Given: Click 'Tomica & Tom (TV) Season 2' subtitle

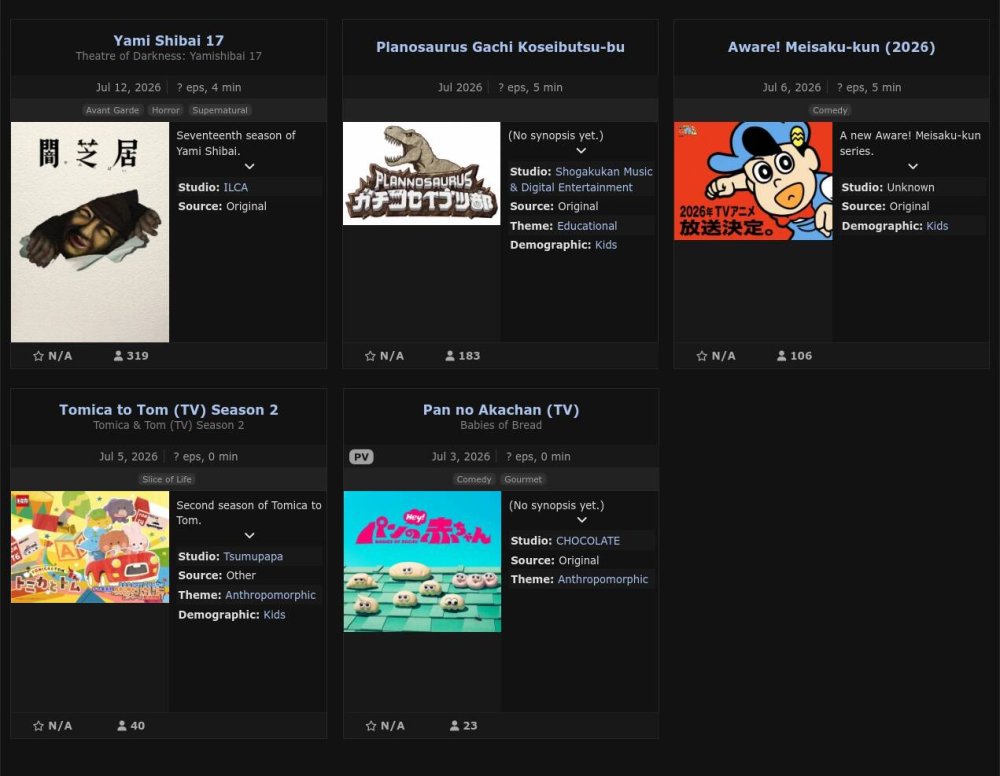Looking at the screenshot, I should [168, 425].
